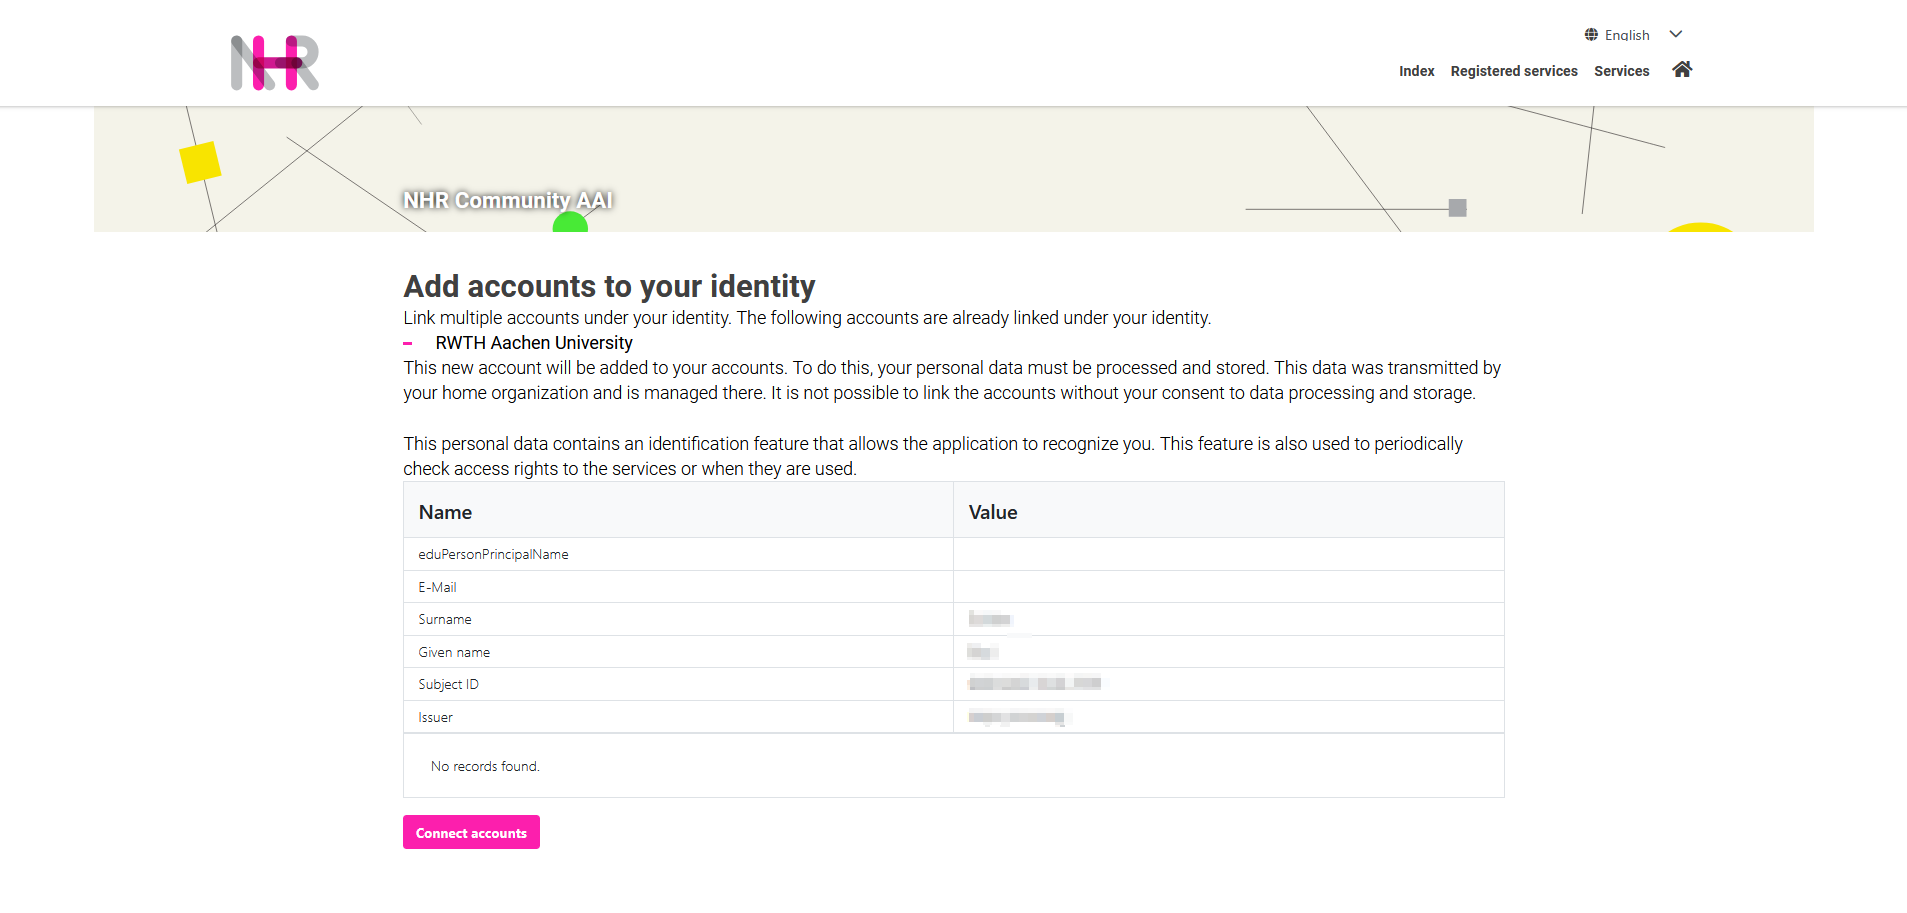Viewport: 1907px width, 913px height.
Task: Open the English language dropdown
Action: [1626, 35]
